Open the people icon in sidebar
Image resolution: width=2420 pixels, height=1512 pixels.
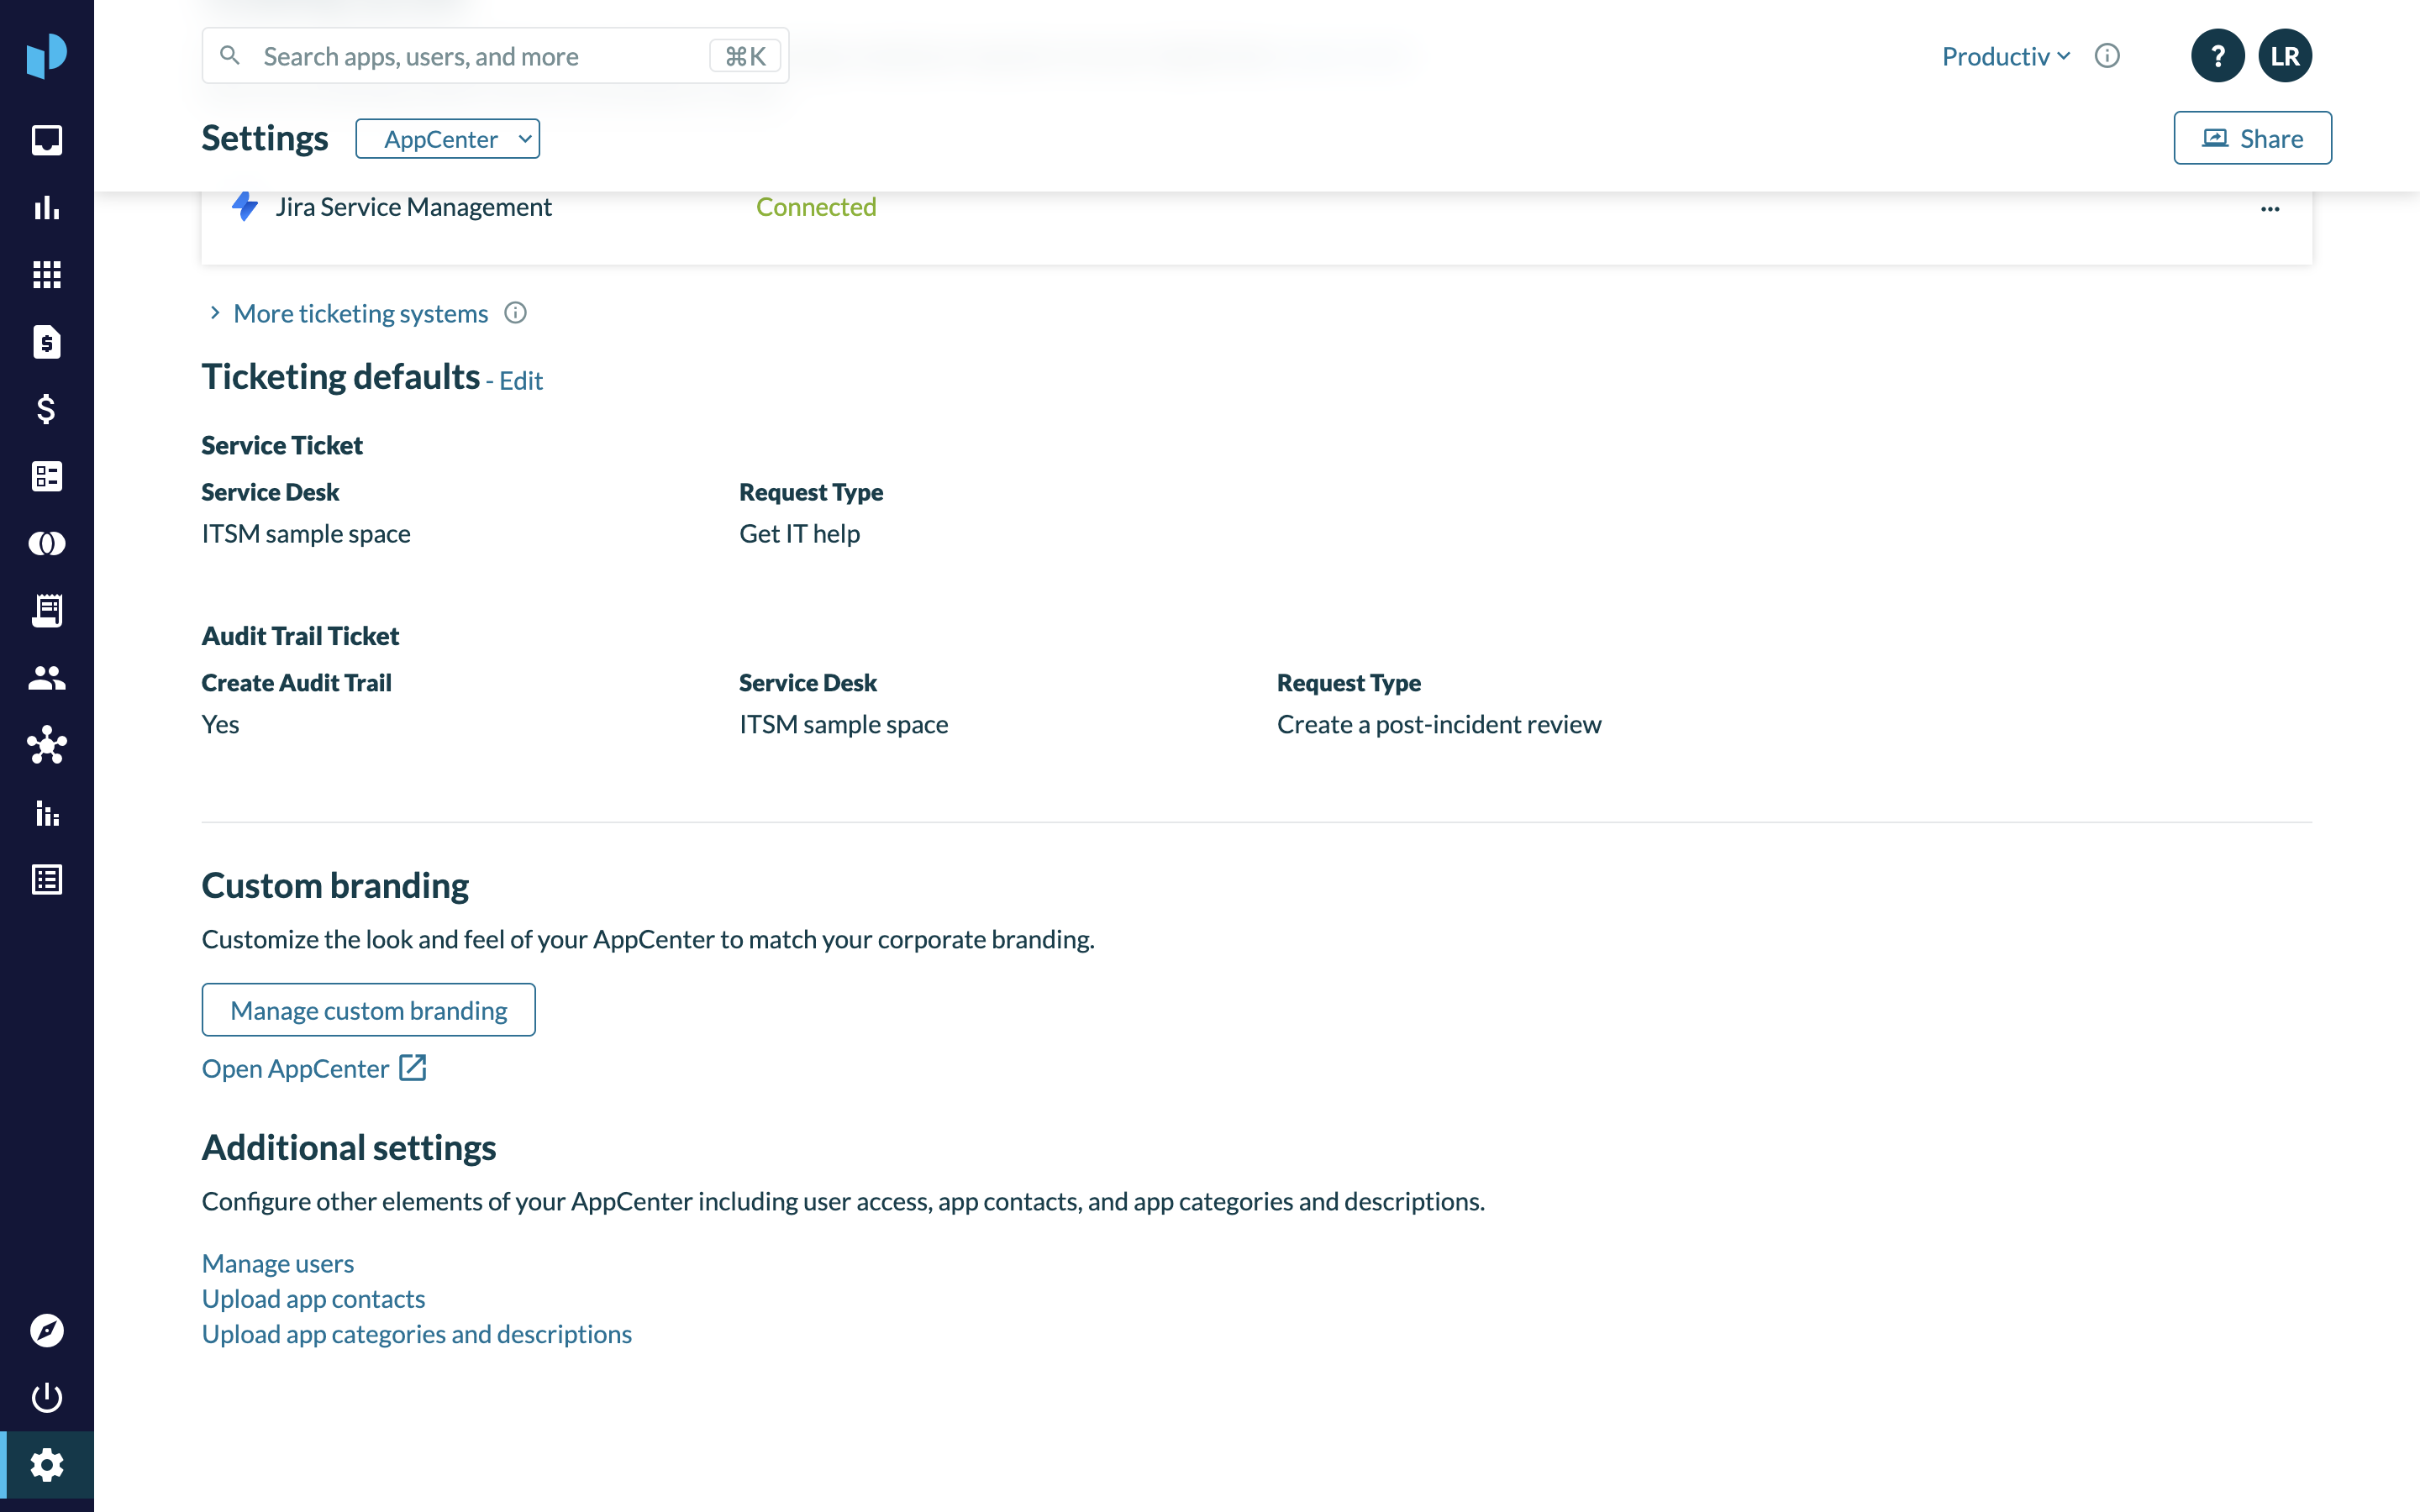[x=46, y=678]
